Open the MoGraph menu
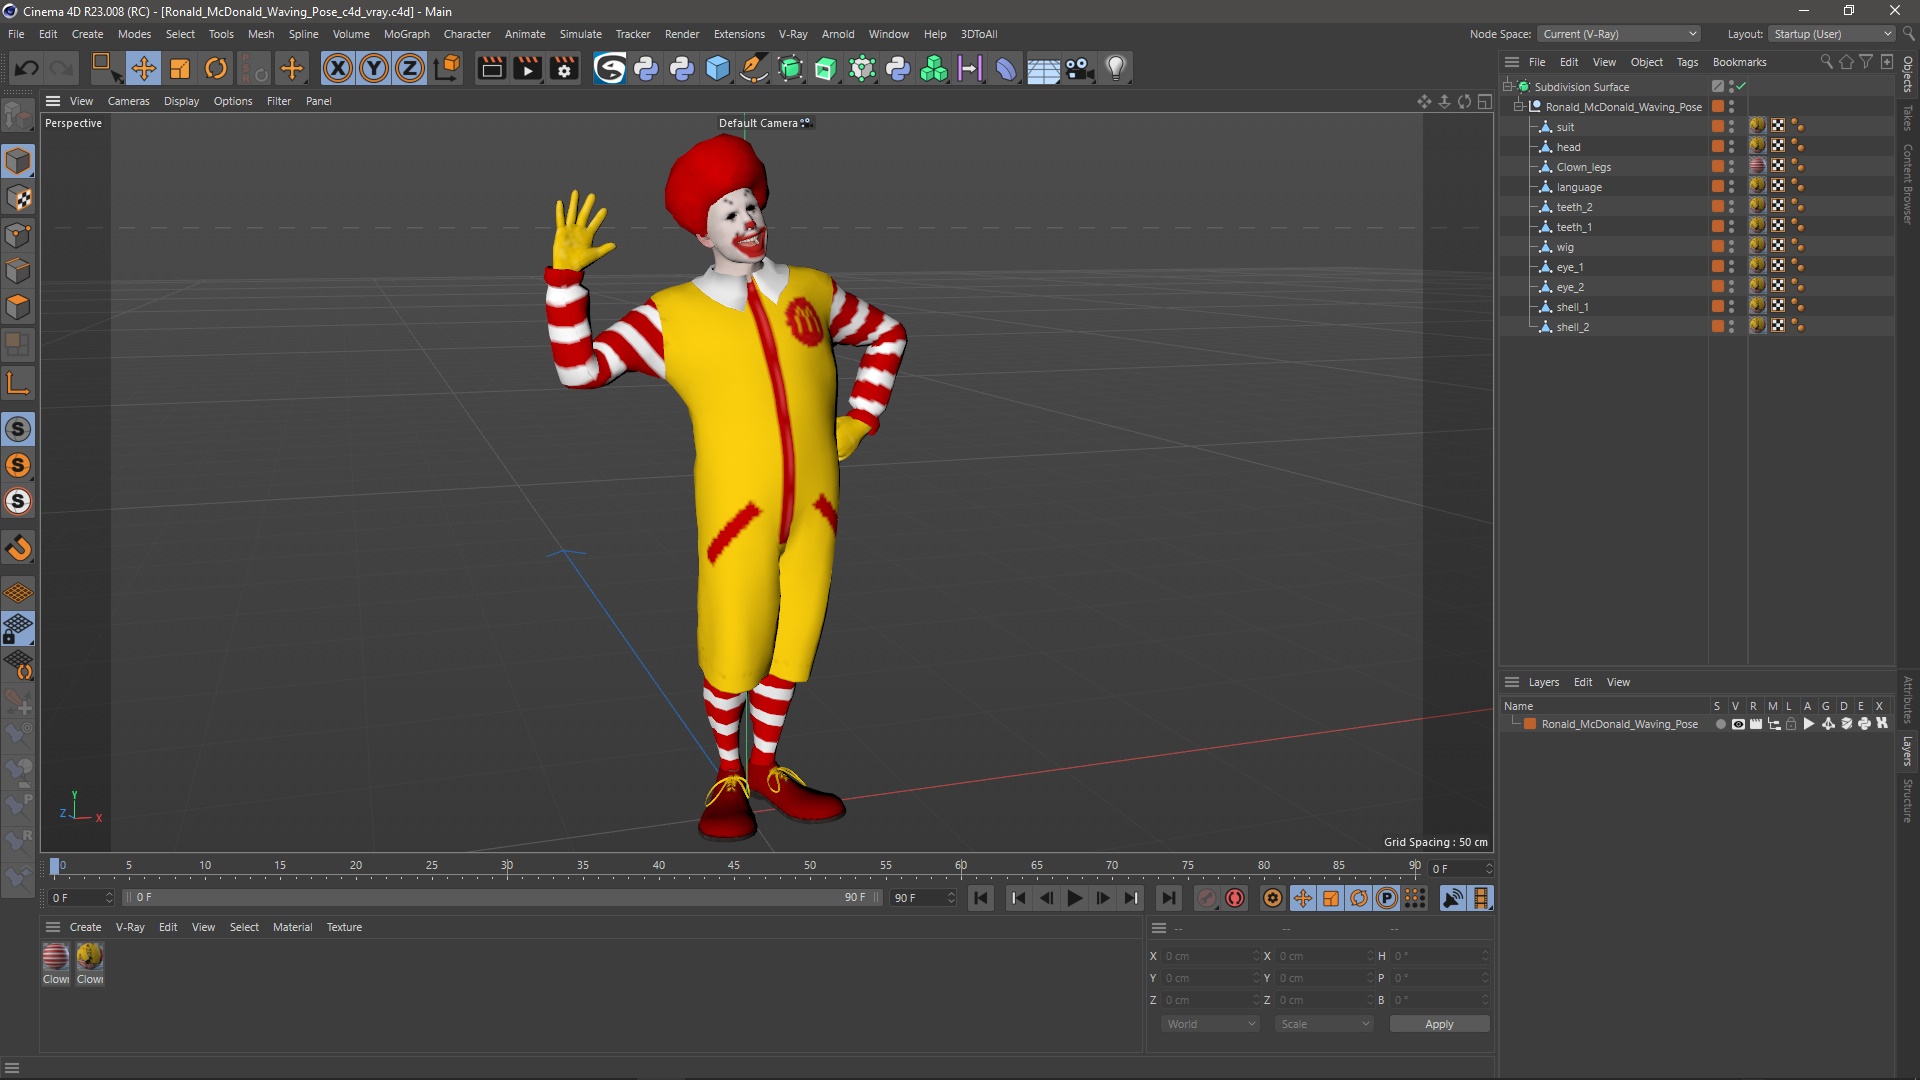The width and height of the screenshot is (1920, 1080). pyautogui.click(x=406, y=34)
